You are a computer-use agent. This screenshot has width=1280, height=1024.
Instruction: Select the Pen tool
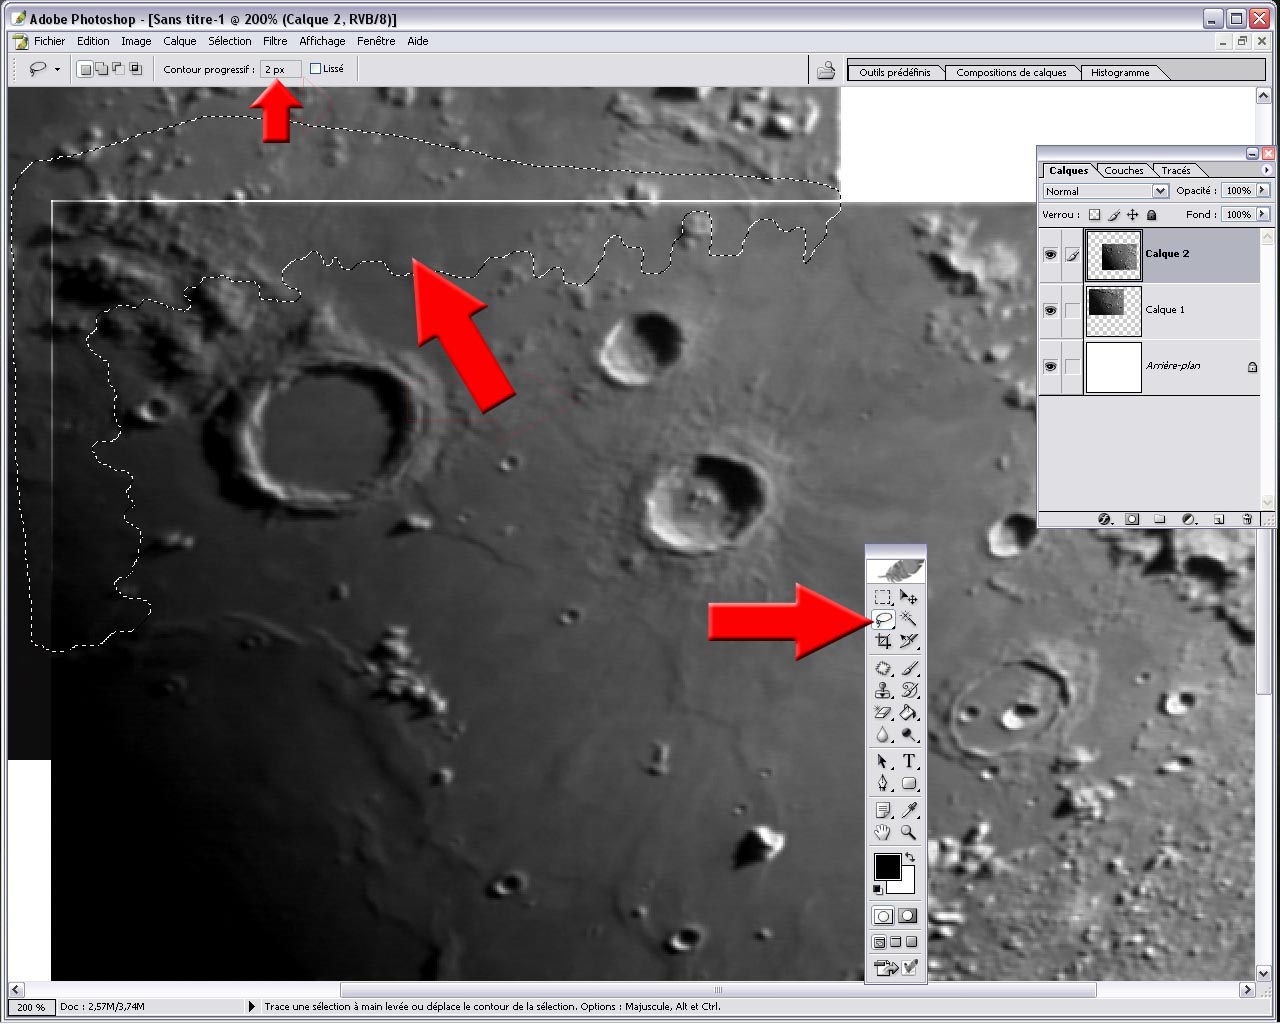(x=883, y=784)
